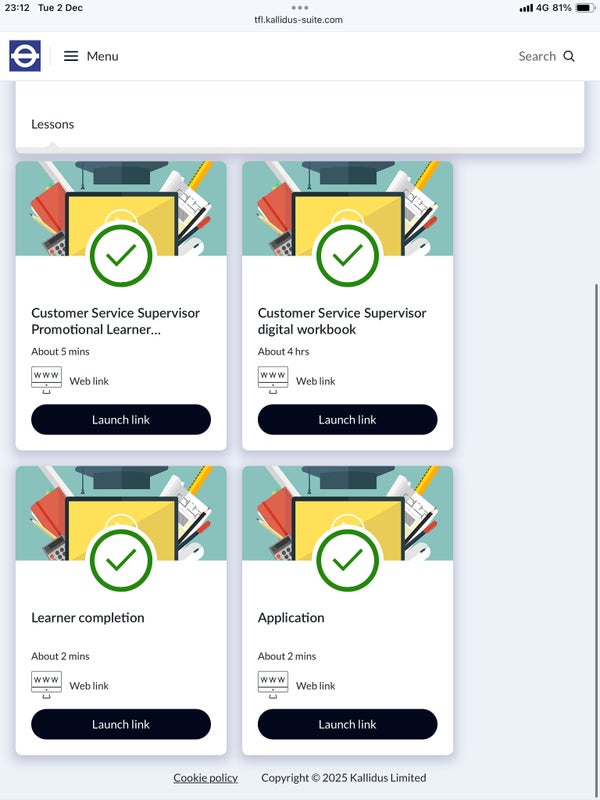Click green checkmark on Application lesson

tap(347, 560)
